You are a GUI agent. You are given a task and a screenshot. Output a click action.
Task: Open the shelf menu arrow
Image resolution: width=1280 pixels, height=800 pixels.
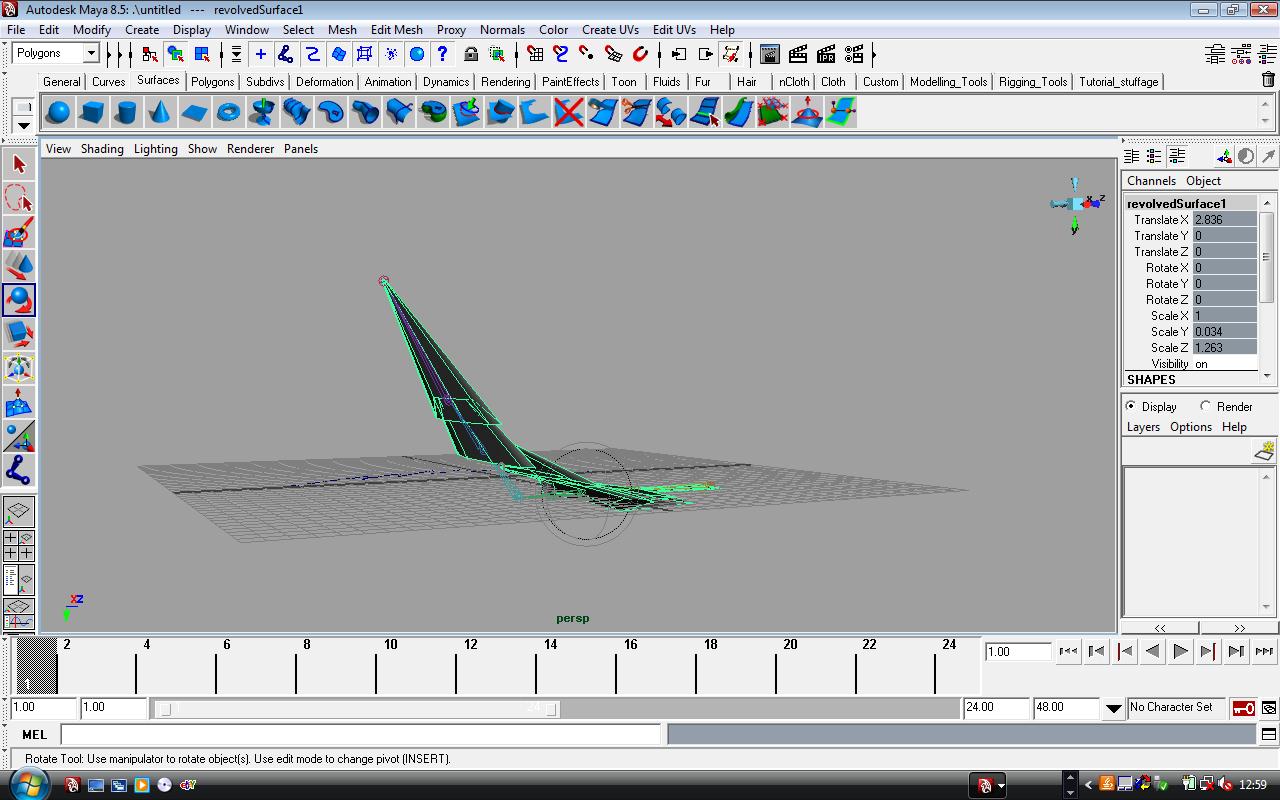click(x=24, y=125)
